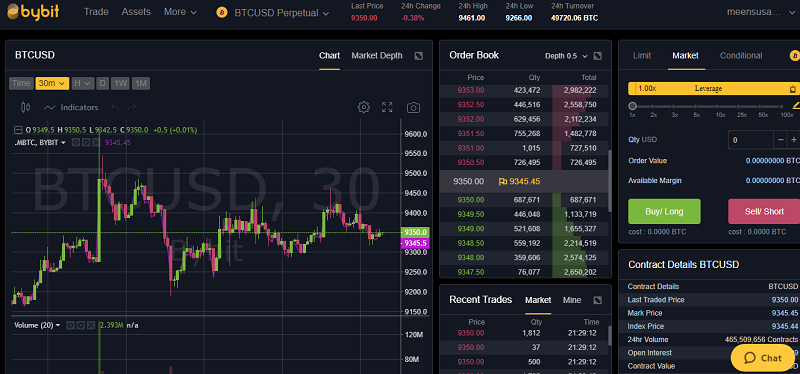Image resolution: width=800 pixels, height=374 pixels.
Task: Increase quantity with plus button
Action: pos(794,139)
